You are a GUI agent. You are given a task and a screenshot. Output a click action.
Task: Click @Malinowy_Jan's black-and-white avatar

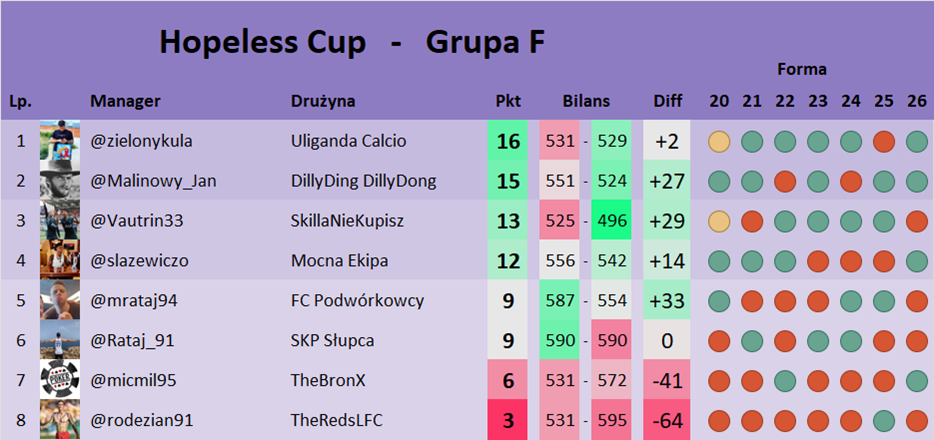click(59, 181)
